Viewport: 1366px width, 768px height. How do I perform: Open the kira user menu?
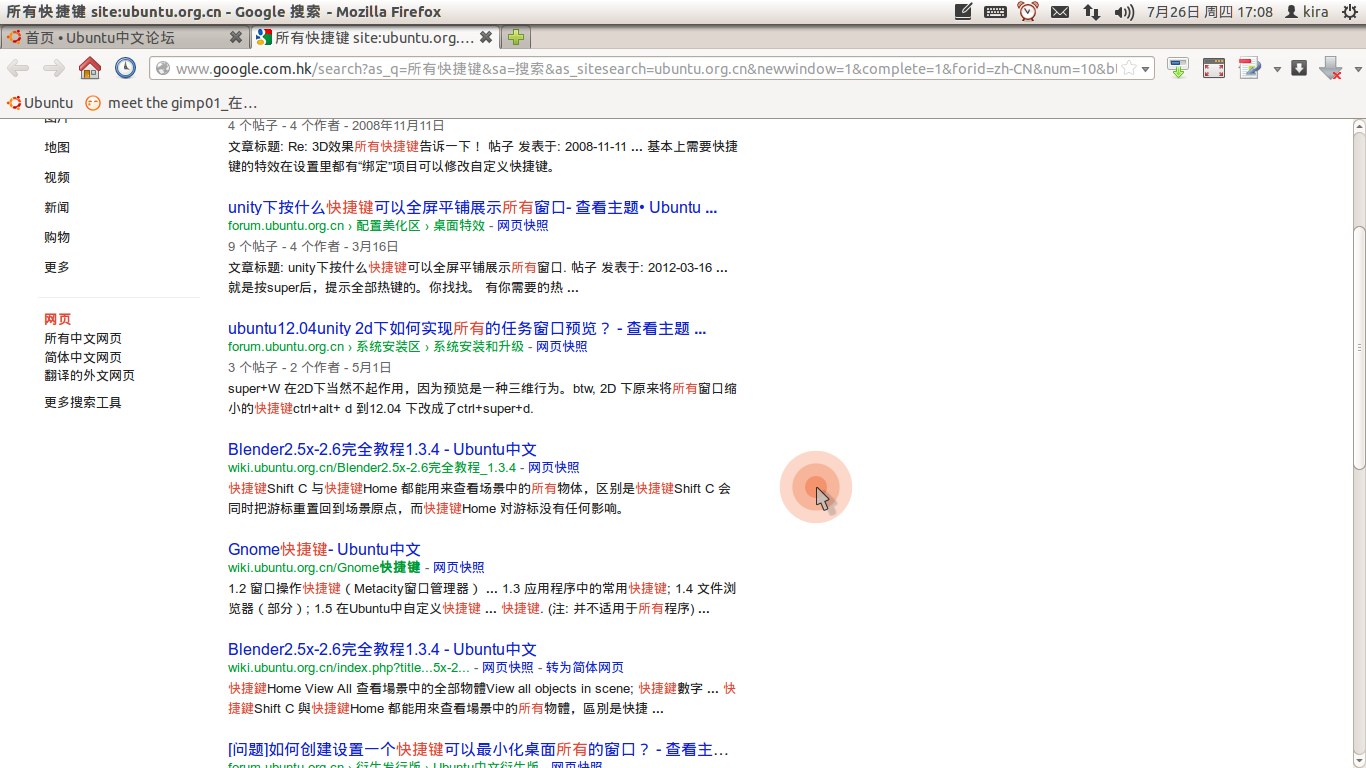coord(1306,12)
